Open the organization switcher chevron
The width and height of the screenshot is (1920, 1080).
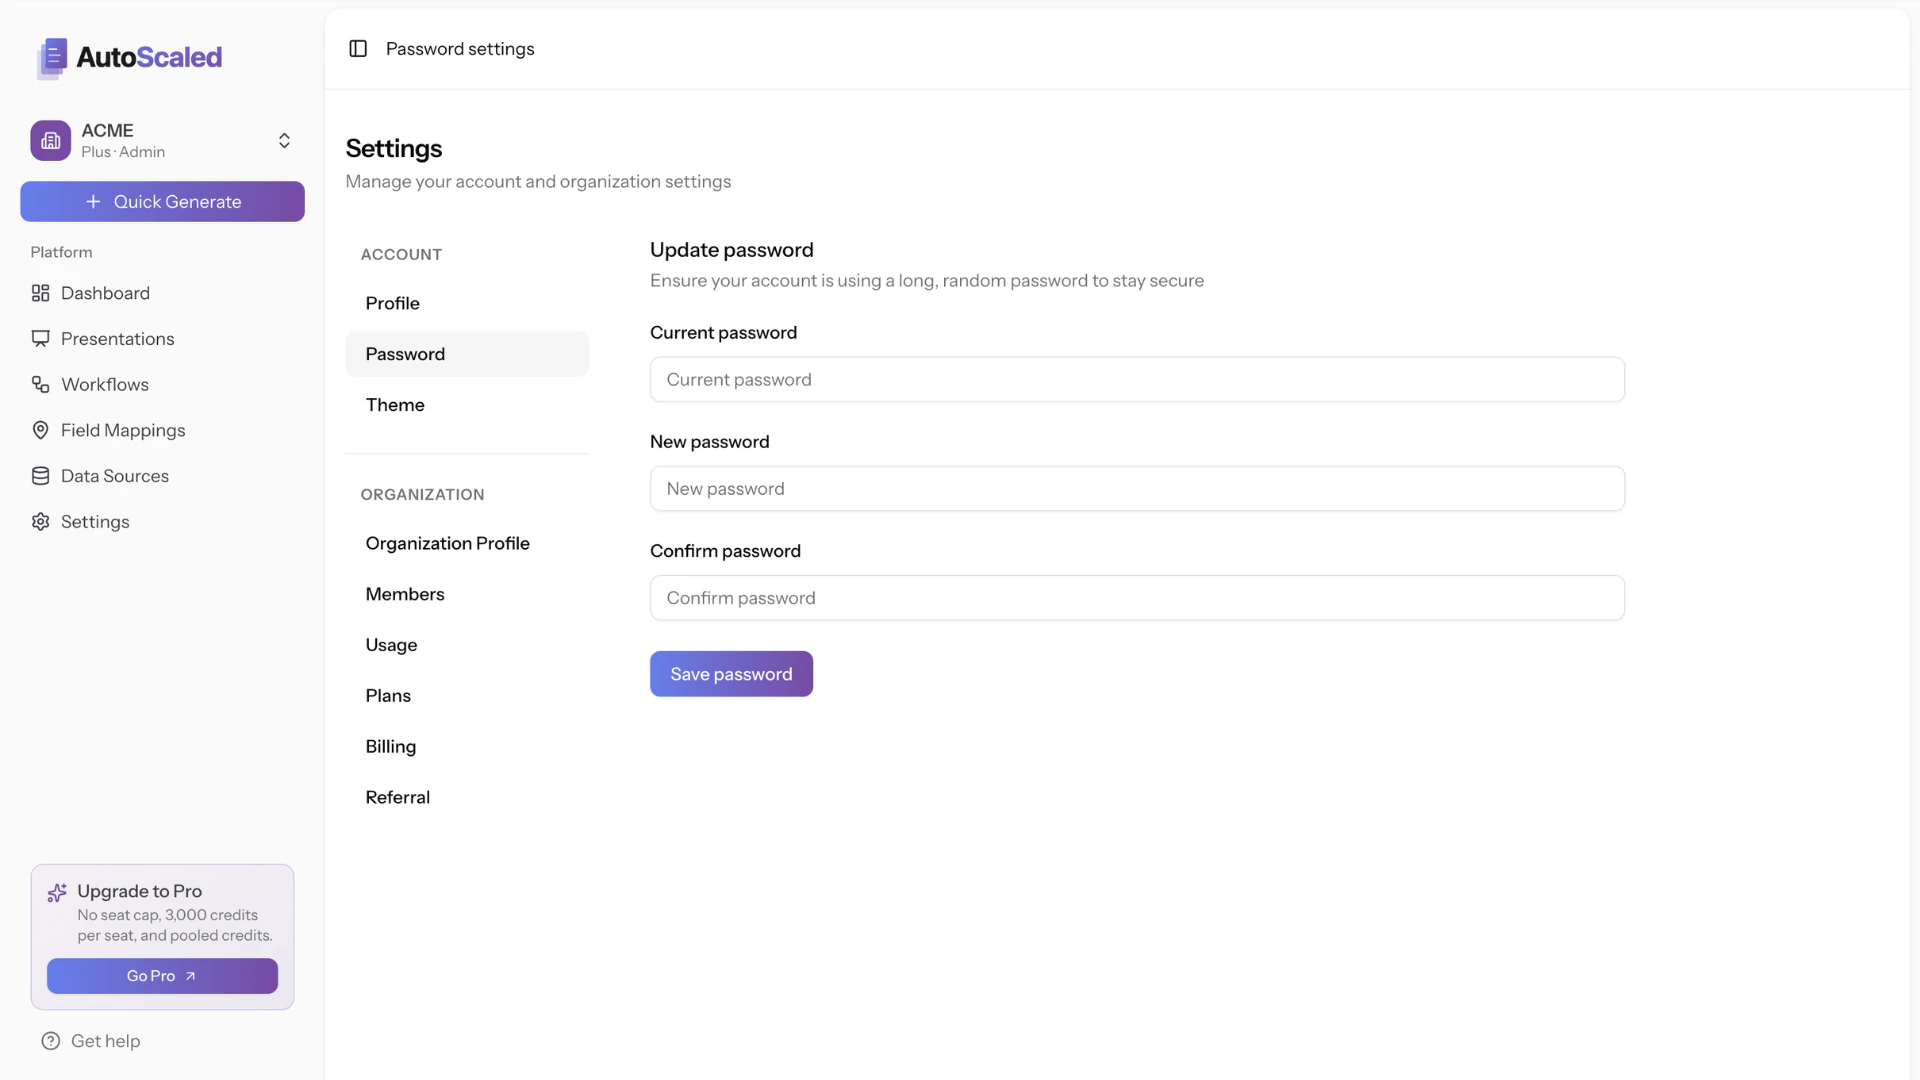284,140
